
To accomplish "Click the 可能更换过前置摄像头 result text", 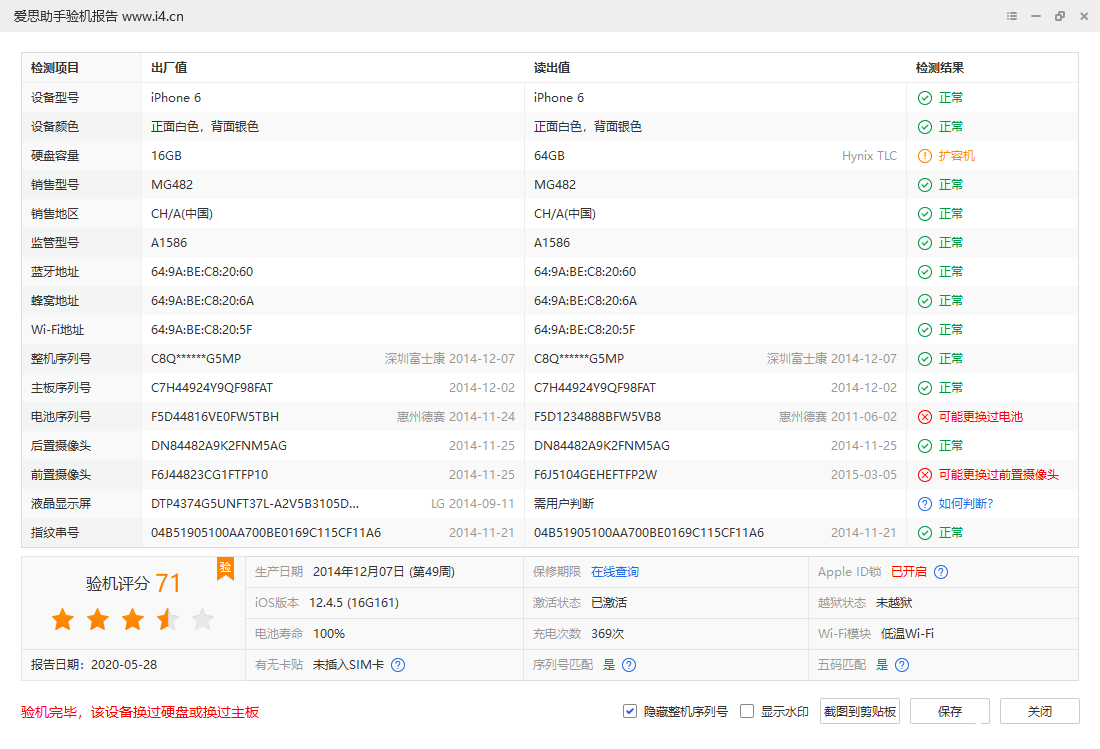I will (998, 475).
